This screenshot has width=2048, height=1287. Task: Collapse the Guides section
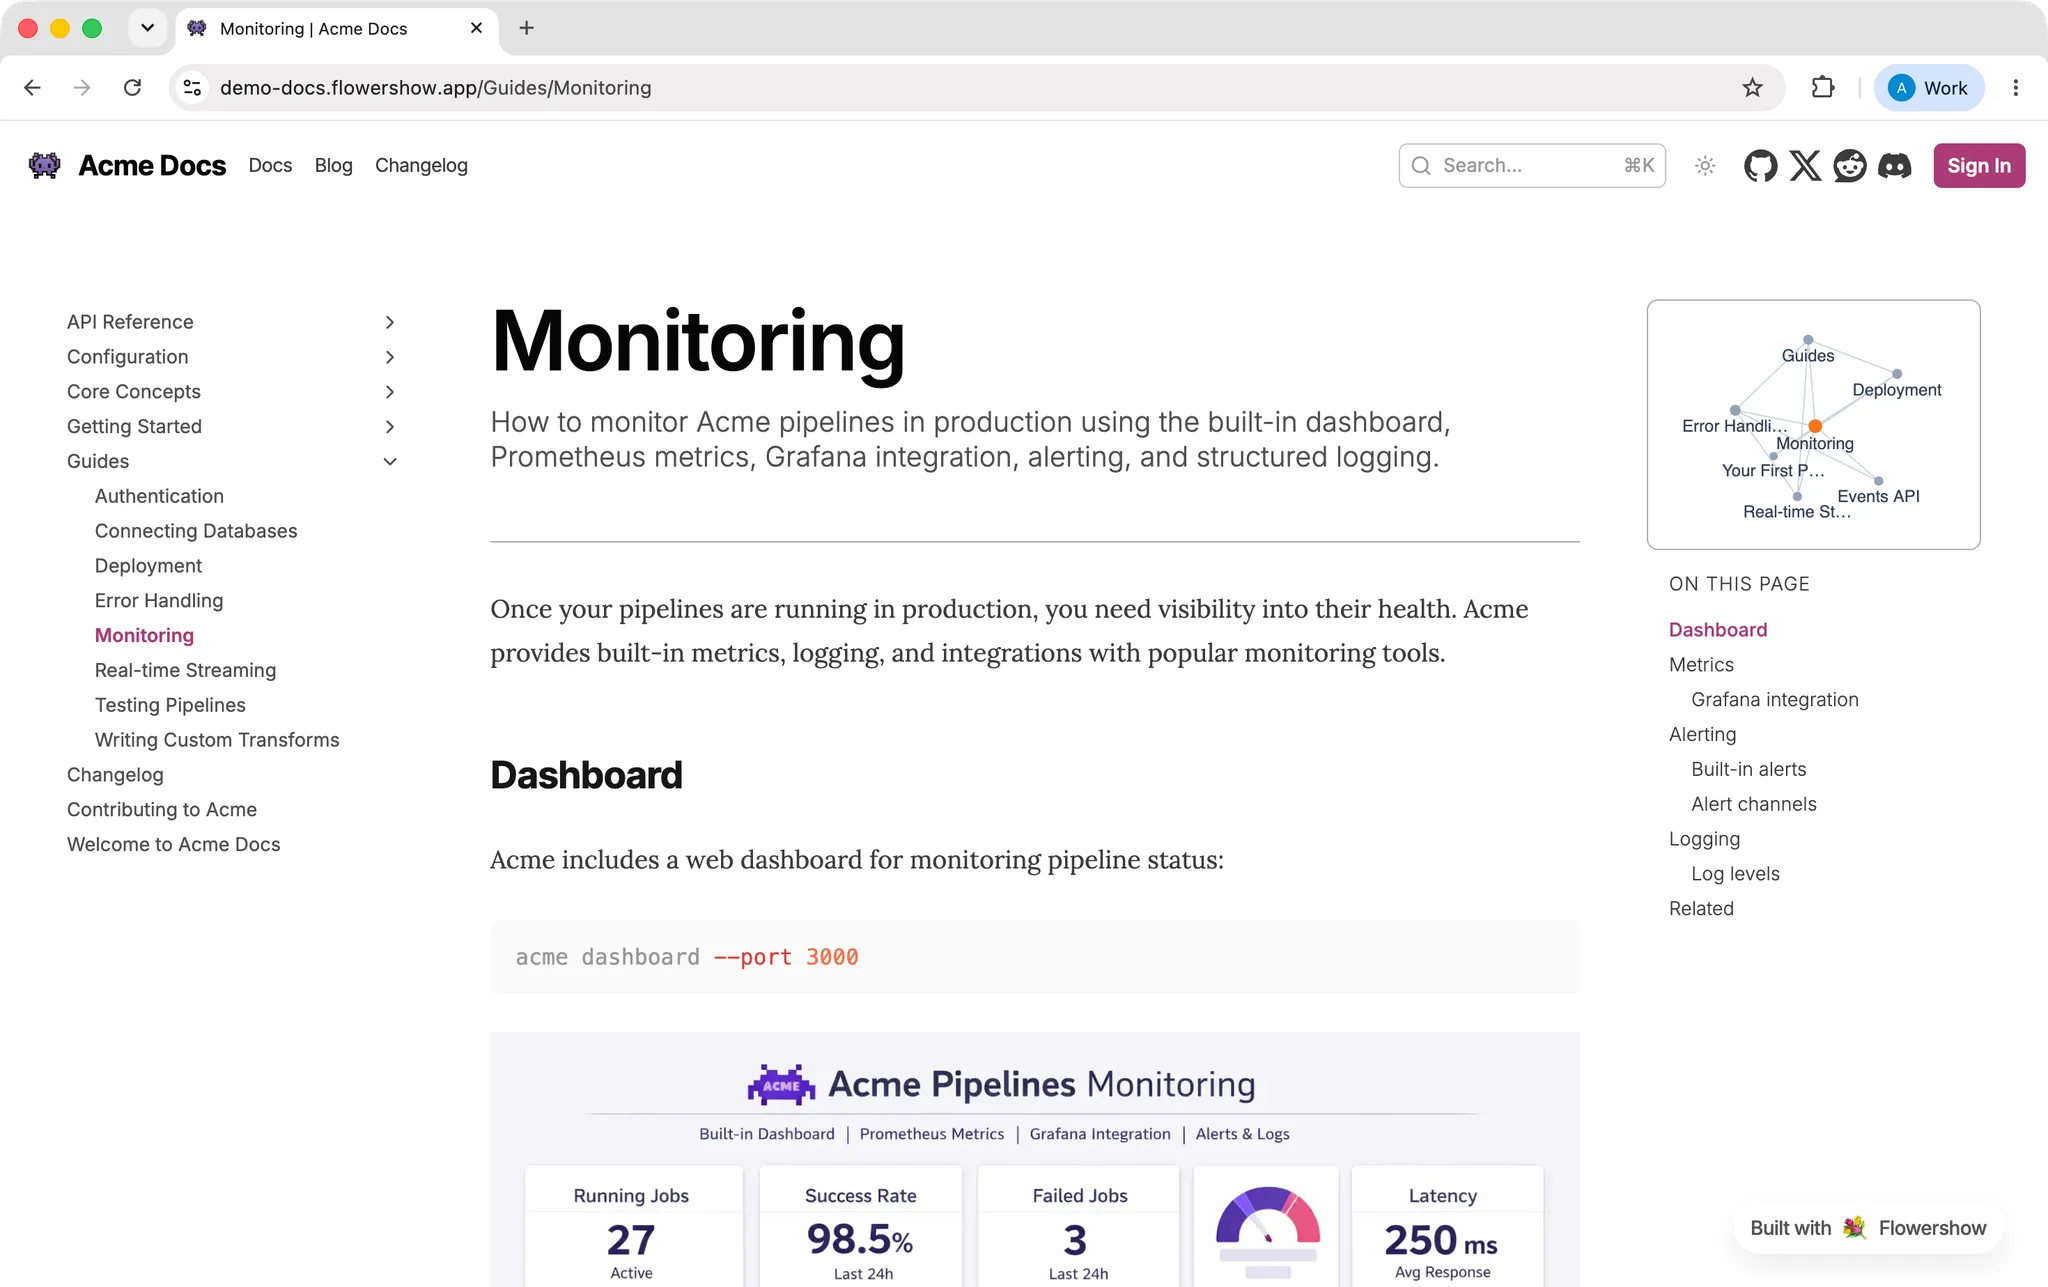[x=390, y=461]
